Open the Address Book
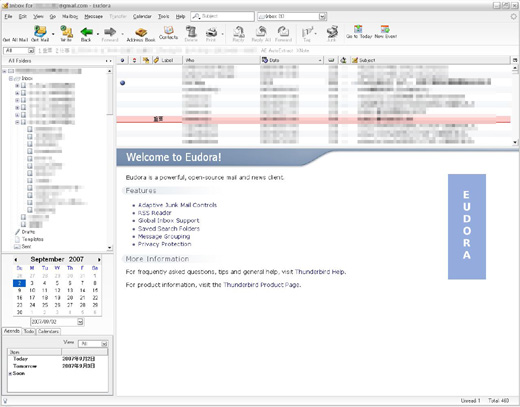This screenshot has width=520, height=407. pos(141,34)
